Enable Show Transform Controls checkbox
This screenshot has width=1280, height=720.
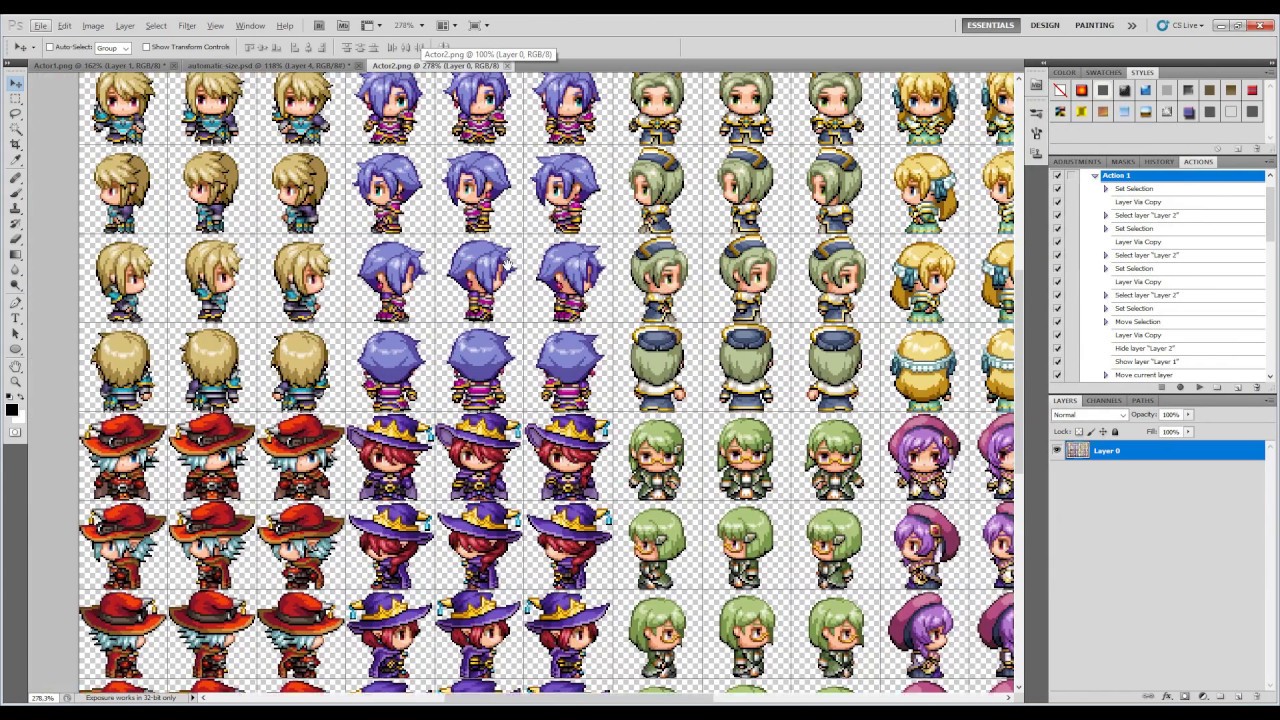146,47
